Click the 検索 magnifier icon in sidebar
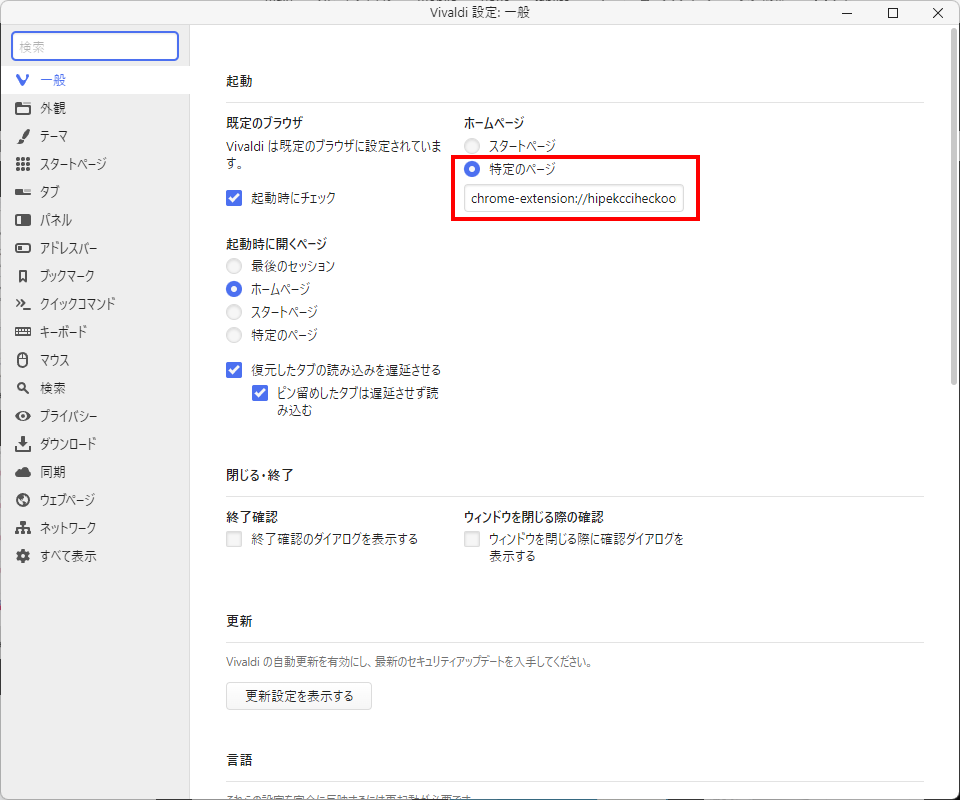960x800 pixels. point(23,388)
